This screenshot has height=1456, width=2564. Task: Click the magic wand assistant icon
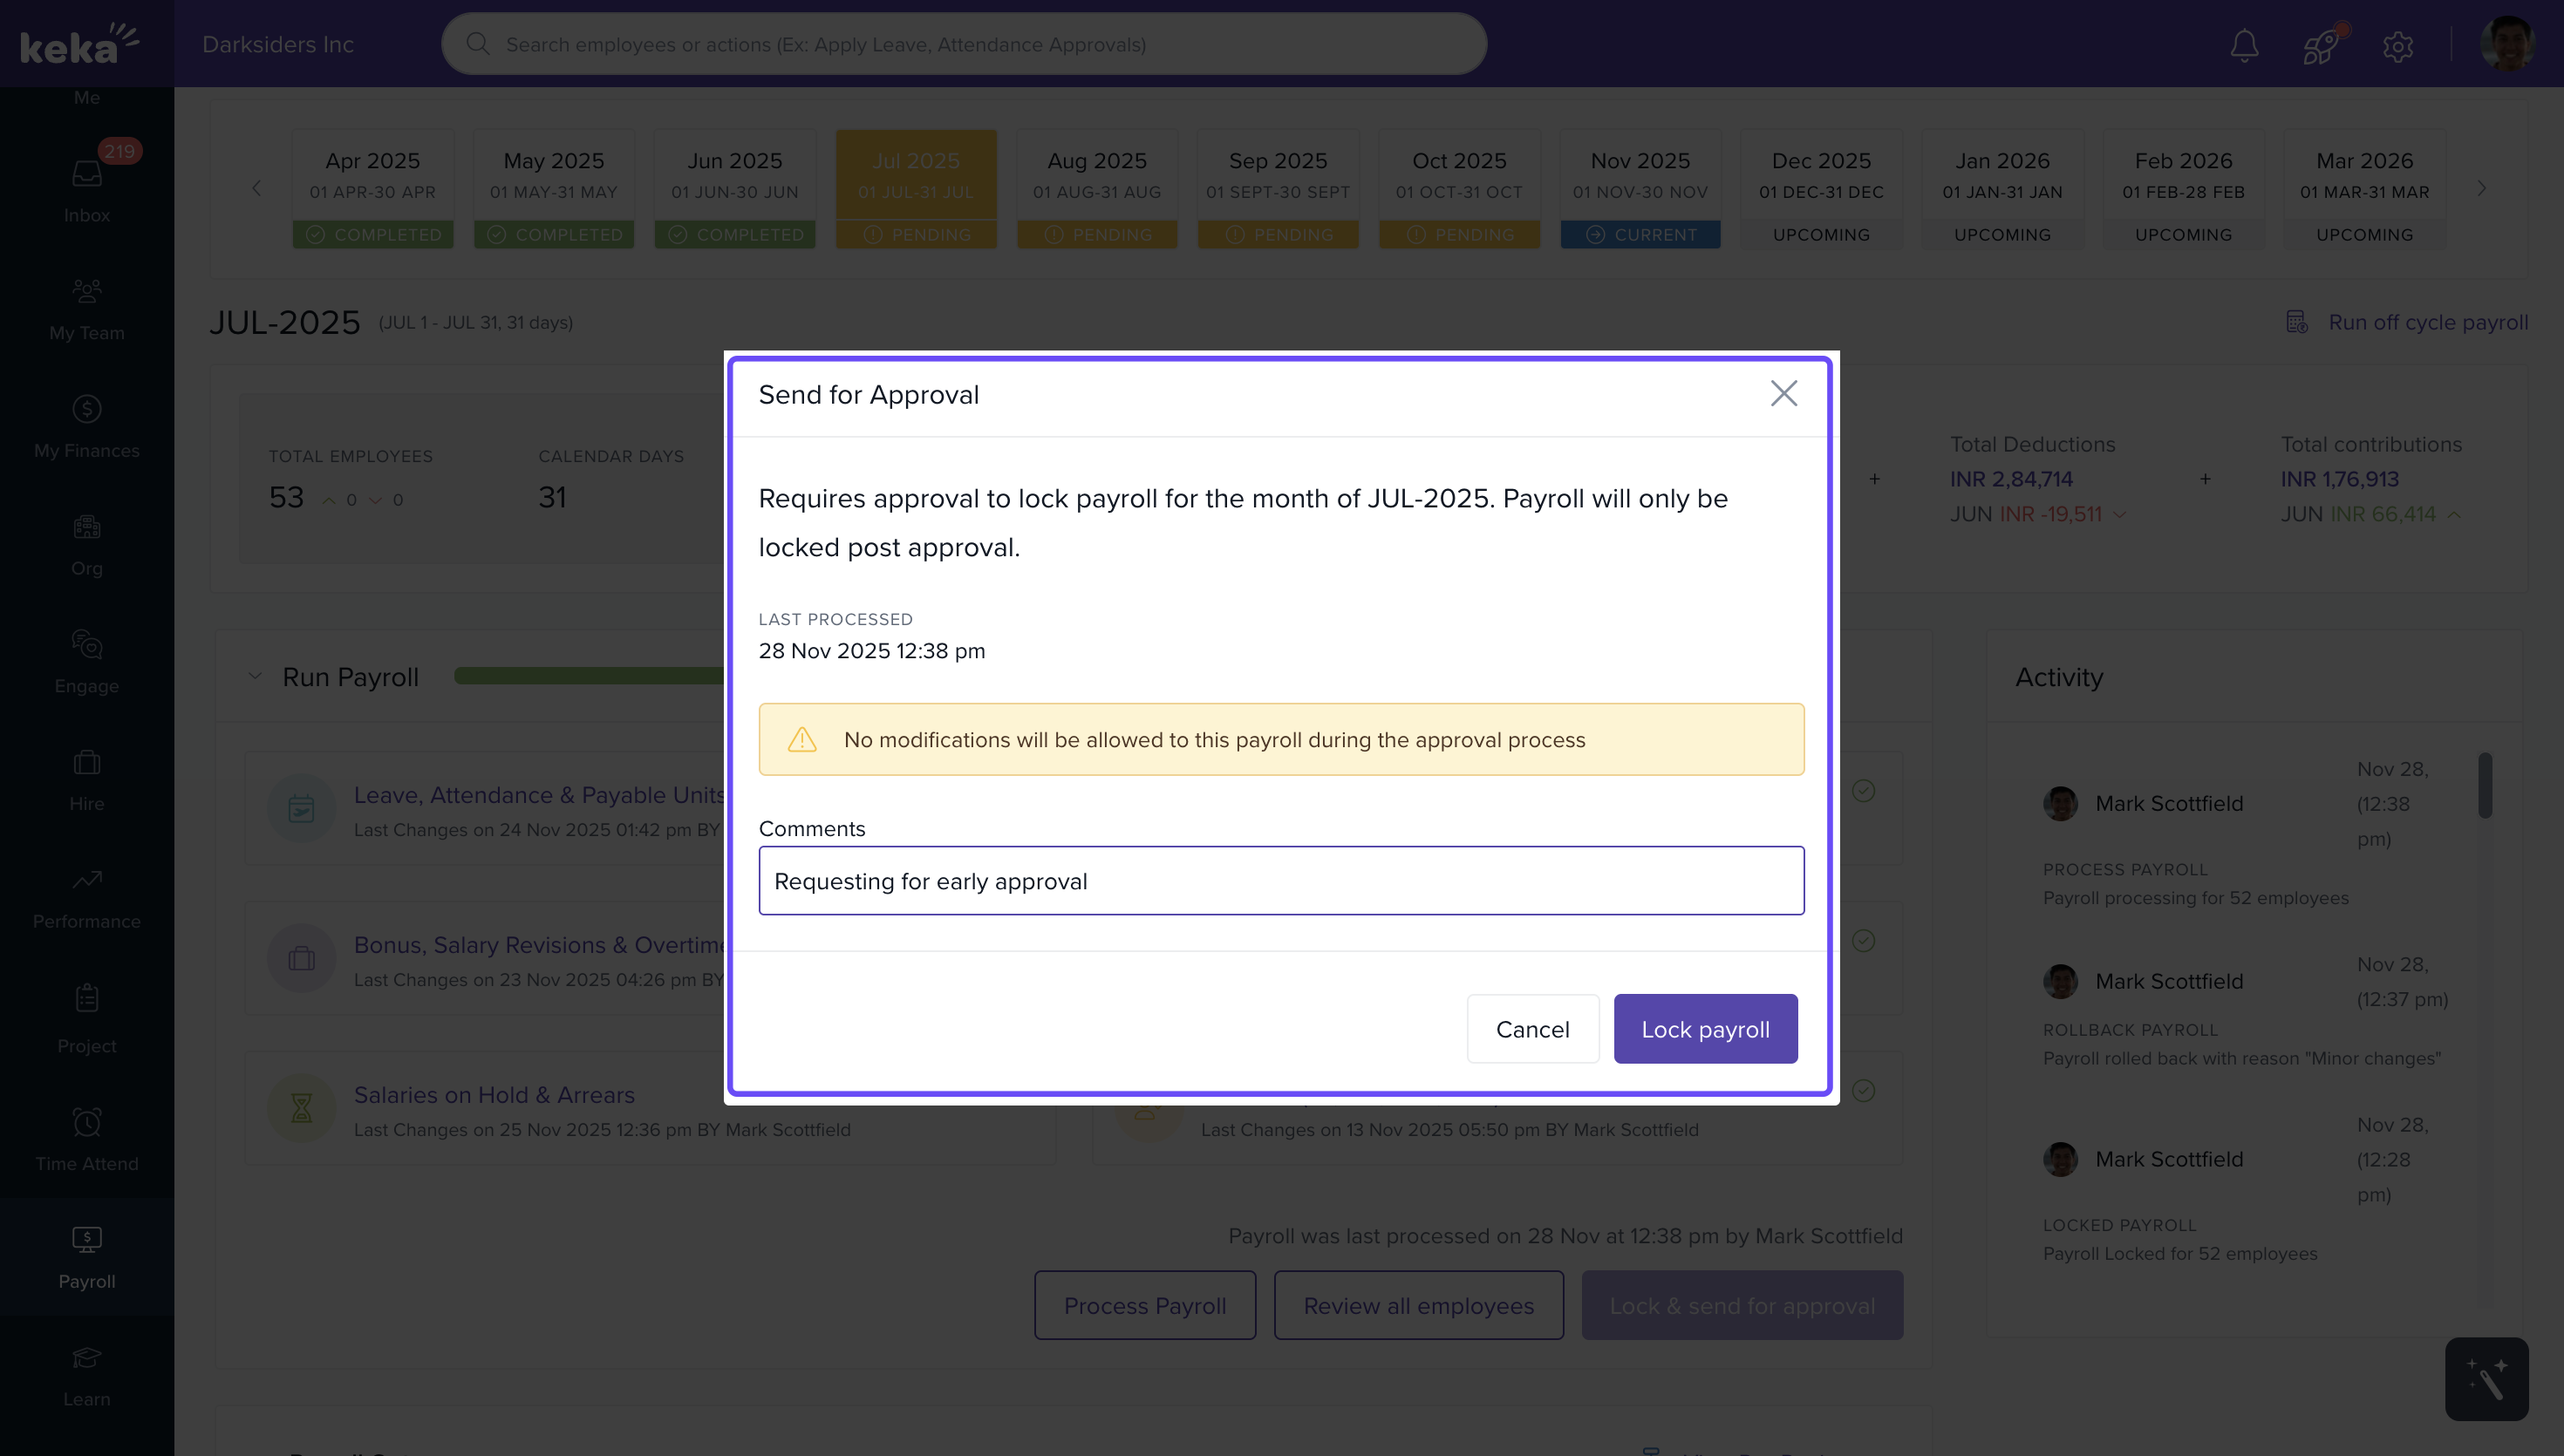point(2486,1378)
